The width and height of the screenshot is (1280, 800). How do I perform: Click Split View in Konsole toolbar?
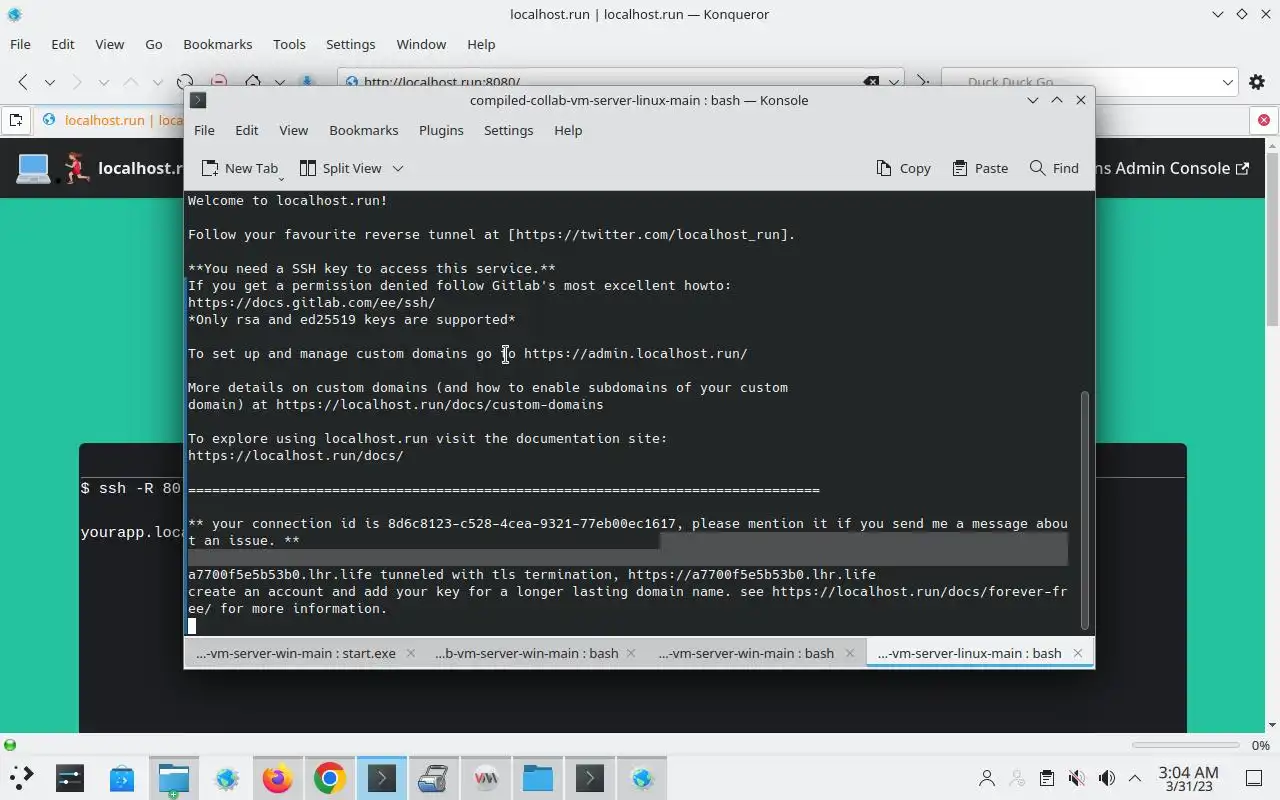pyautogui.click(x=341, y=168)
